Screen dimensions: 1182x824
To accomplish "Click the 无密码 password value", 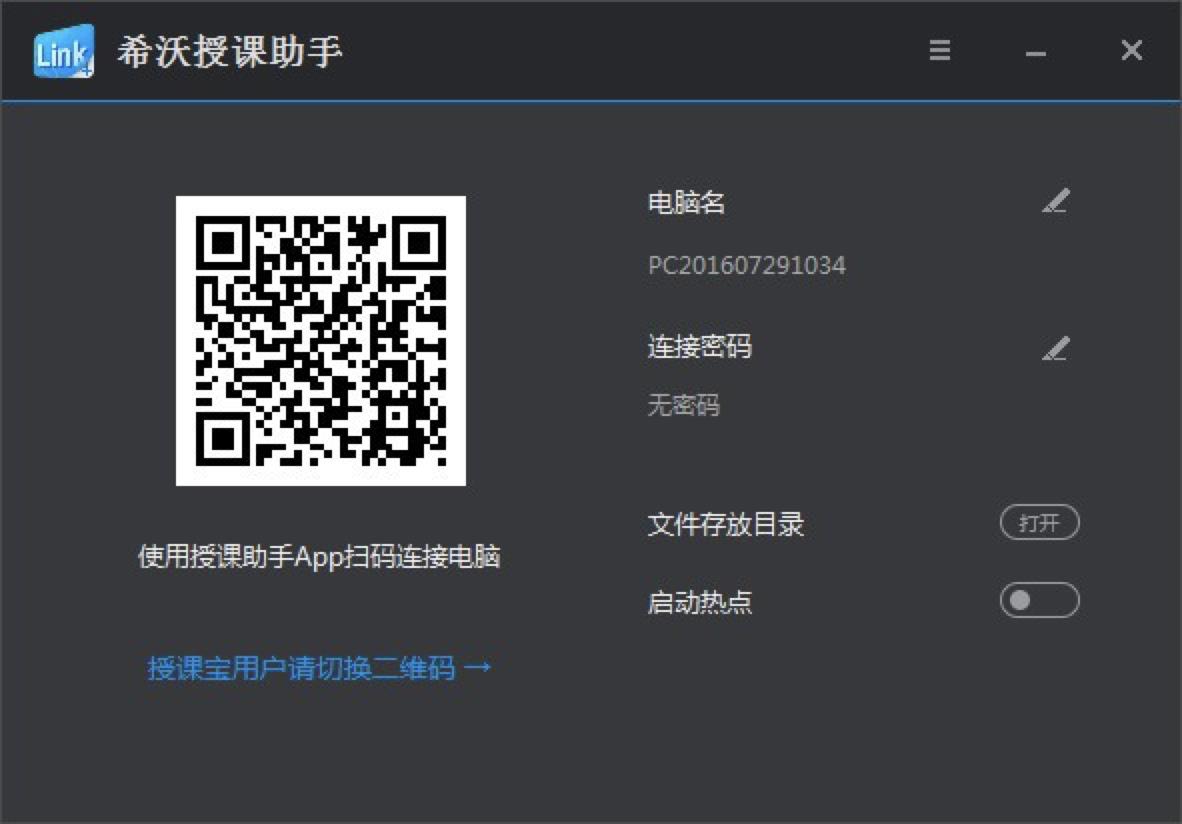I will pos(684,406).
